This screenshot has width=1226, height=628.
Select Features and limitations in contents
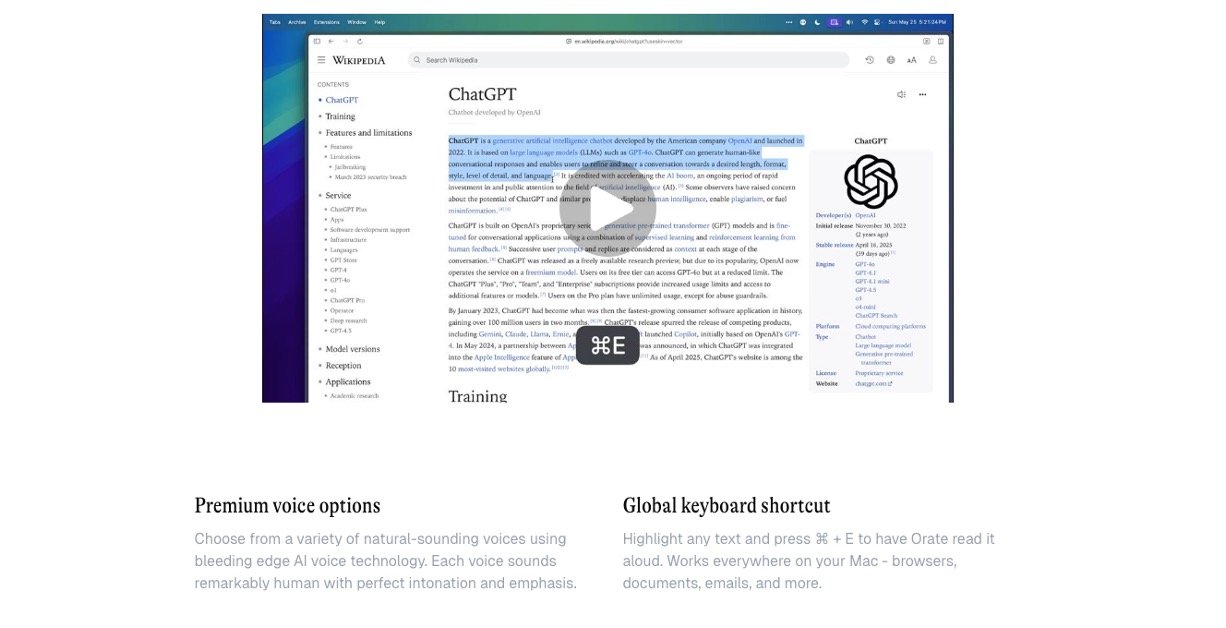click(x=368, y=132)
